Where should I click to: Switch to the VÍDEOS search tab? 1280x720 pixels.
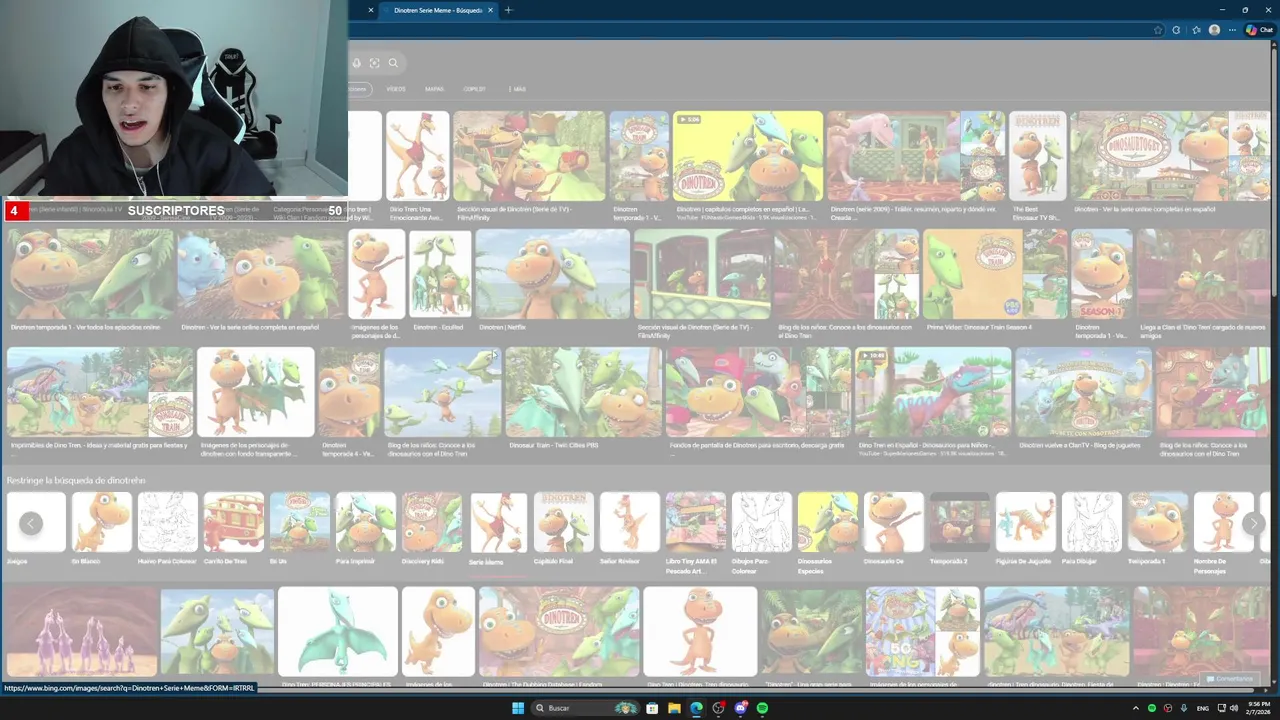point(396,89)
